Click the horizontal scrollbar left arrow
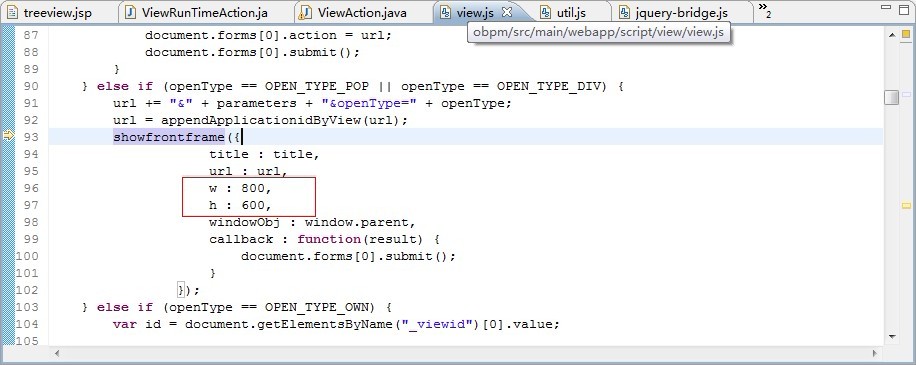Screen dimensions: 916x365 pyautogui.click(x=57, y=353)
